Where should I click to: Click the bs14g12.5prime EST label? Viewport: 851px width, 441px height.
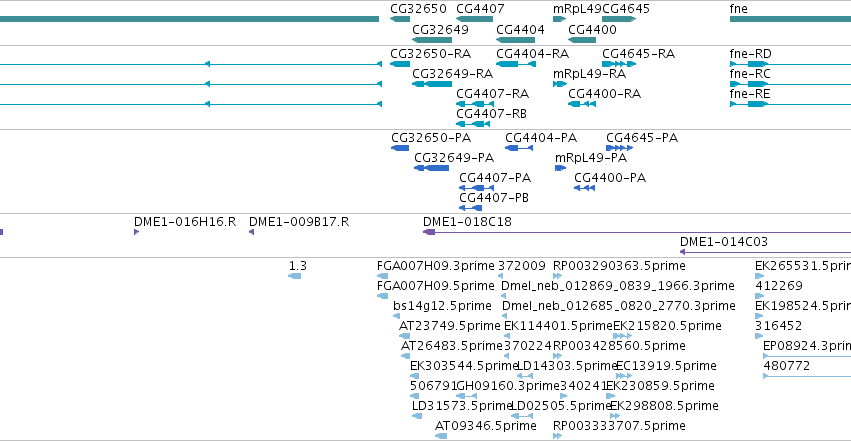[442, 306]
